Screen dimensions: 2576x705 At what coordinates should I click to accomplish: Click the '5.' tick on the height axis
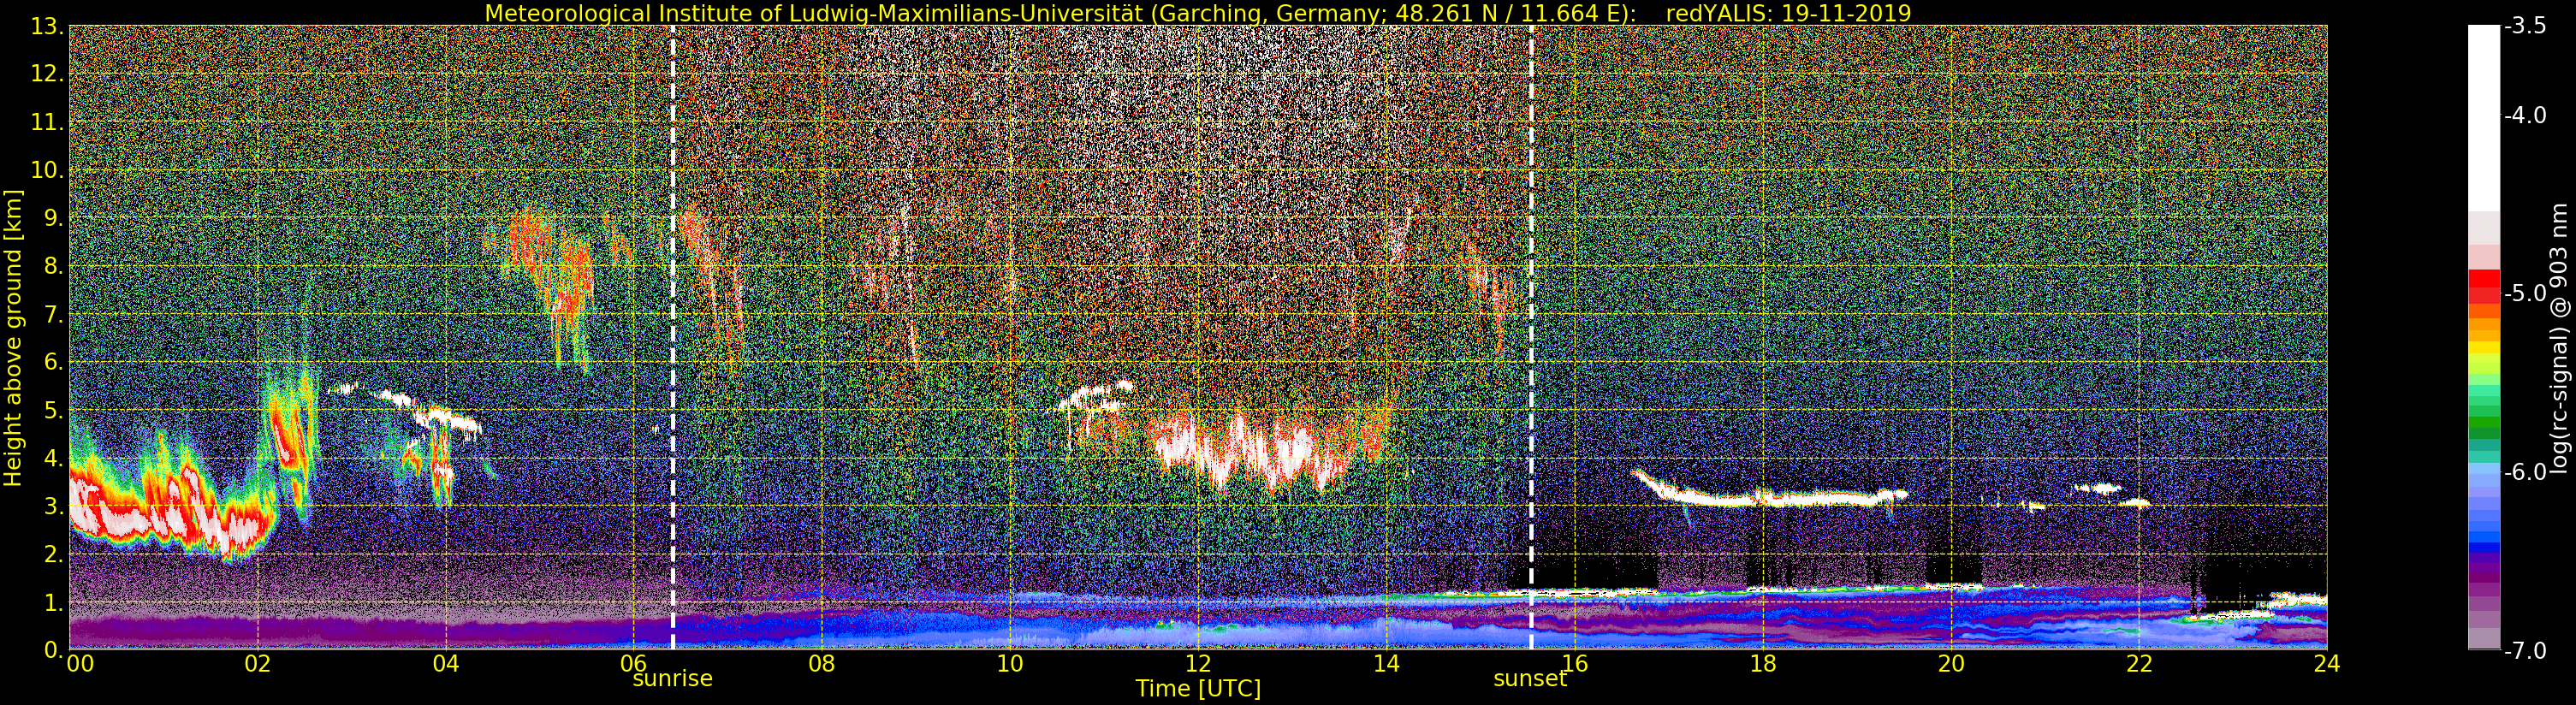(53, 410)
